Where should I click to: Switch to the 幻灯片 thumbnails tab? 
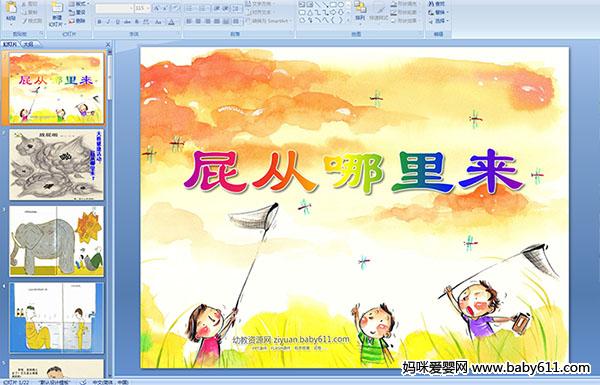coord(10,44)
